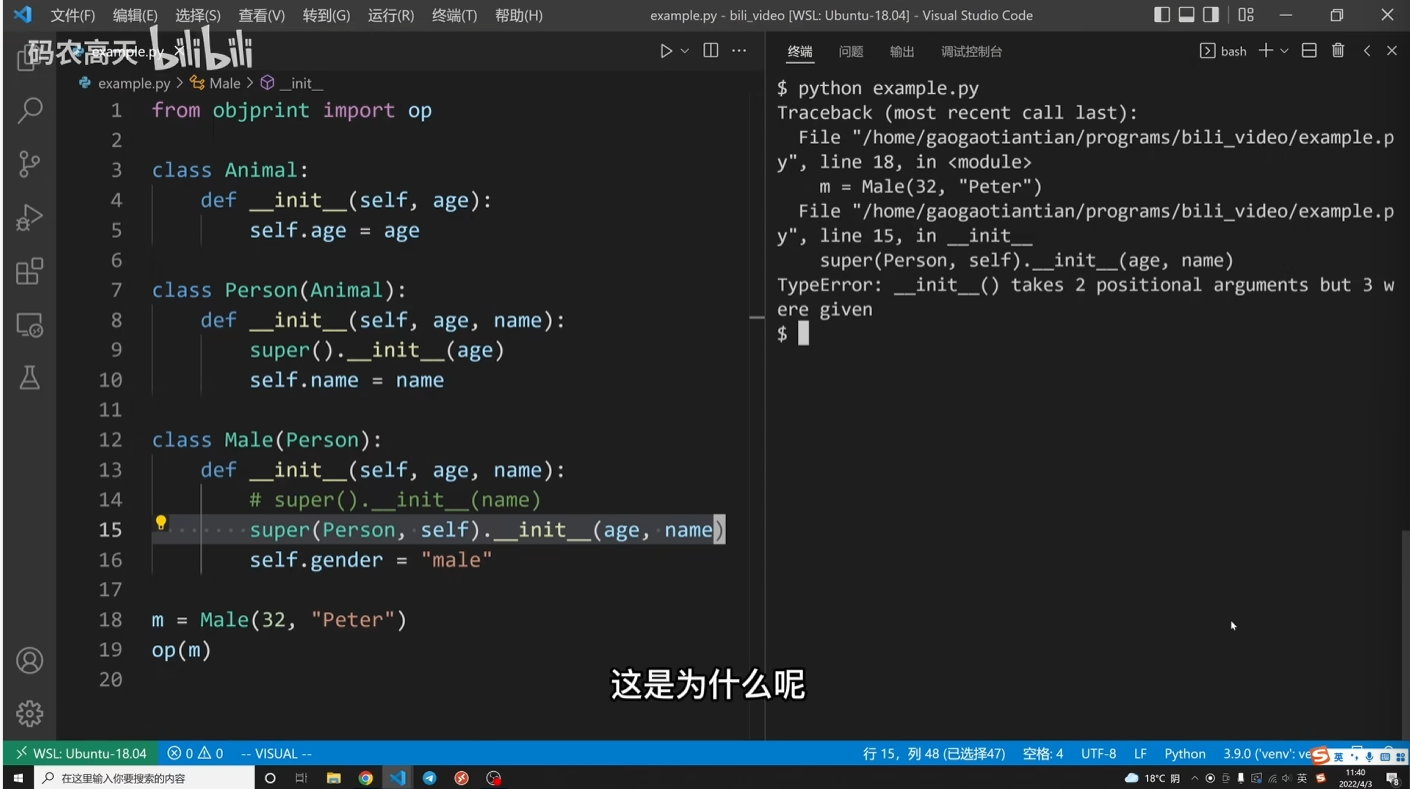Select the Python language indicator in status bar
The width and height of the screenshot is (1410, 789).
coord(1185,753)
